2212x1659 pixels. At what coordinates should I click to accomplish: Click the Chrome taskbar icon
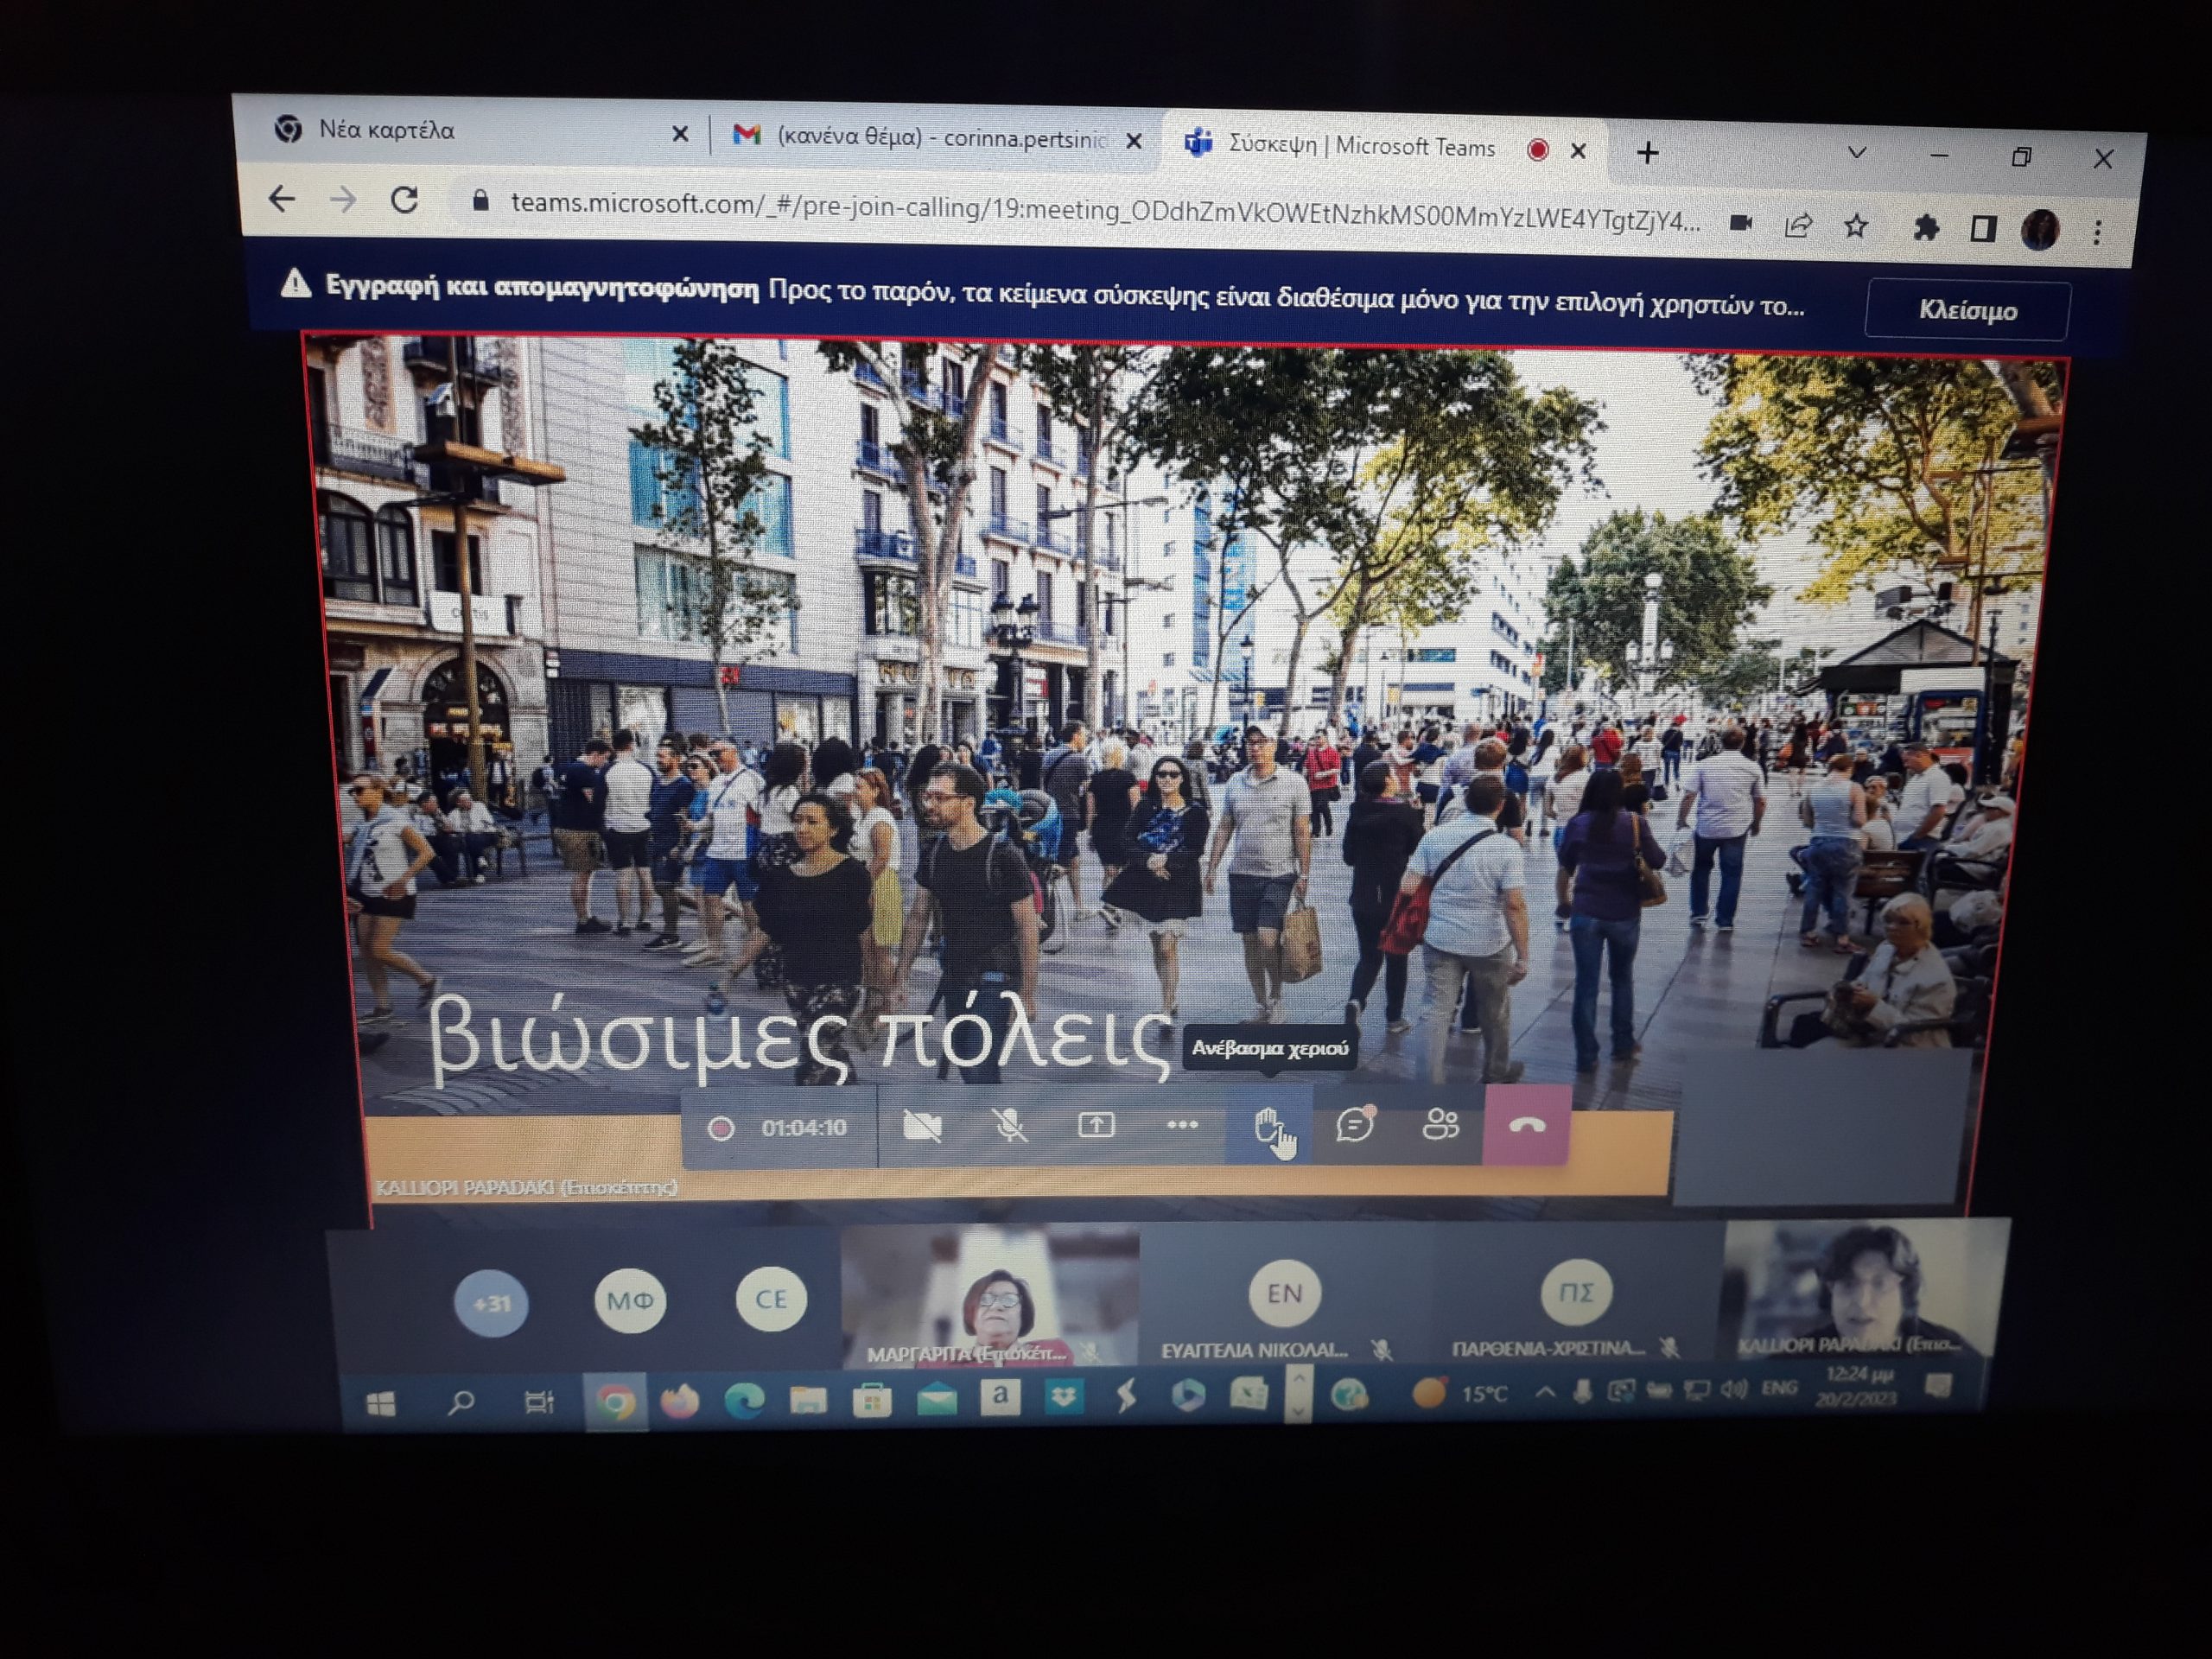pos(616,1402)
